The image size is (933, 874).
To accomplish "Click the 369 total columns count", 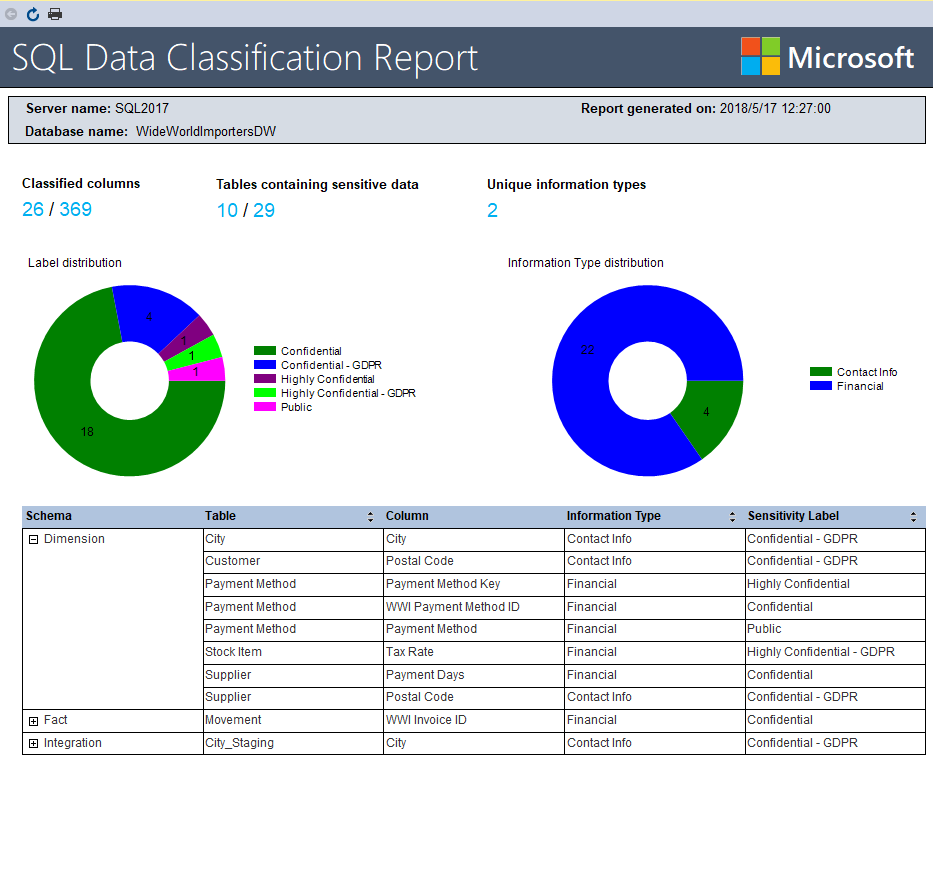I will point(76,209).
